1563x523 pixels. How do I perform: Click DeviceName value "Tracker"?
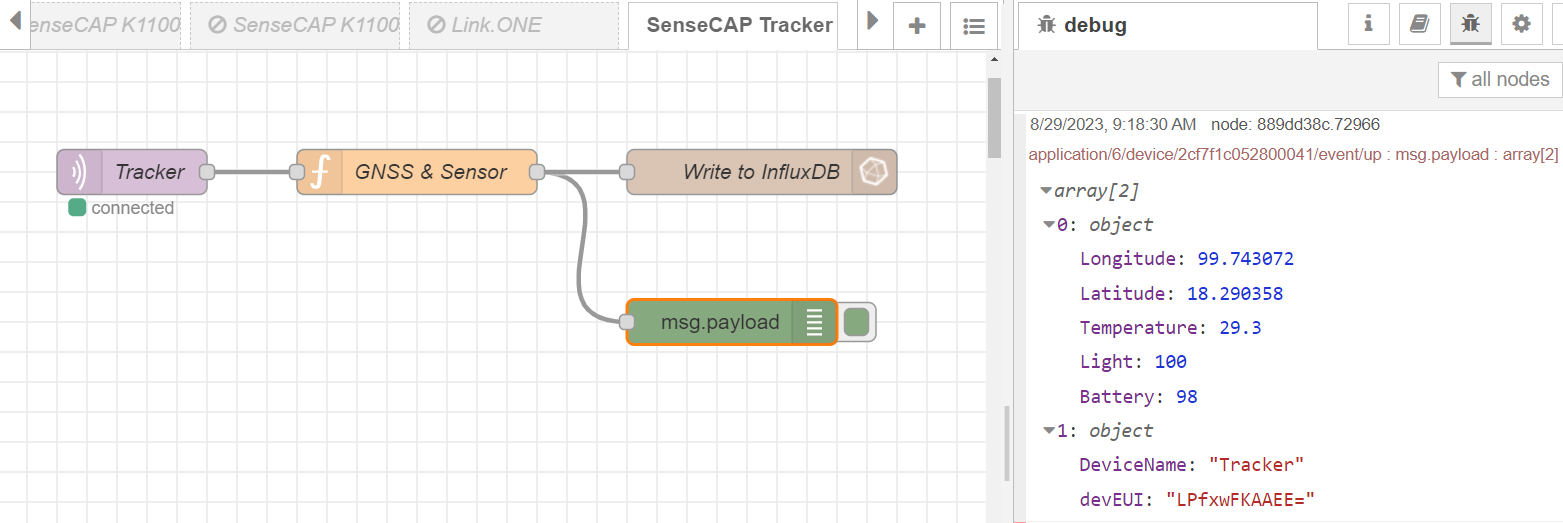click(x=1257, y=465)
